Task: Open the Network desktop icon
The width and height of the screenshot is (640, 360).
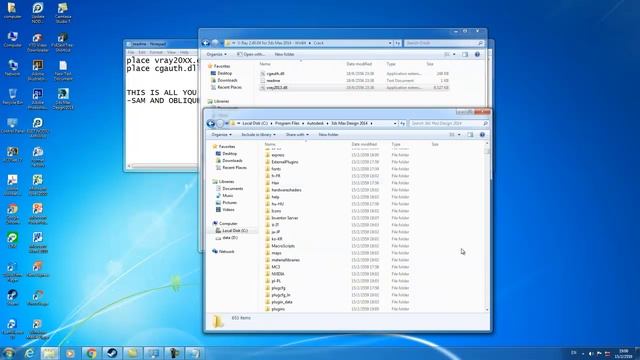Action: pos(13,68)
